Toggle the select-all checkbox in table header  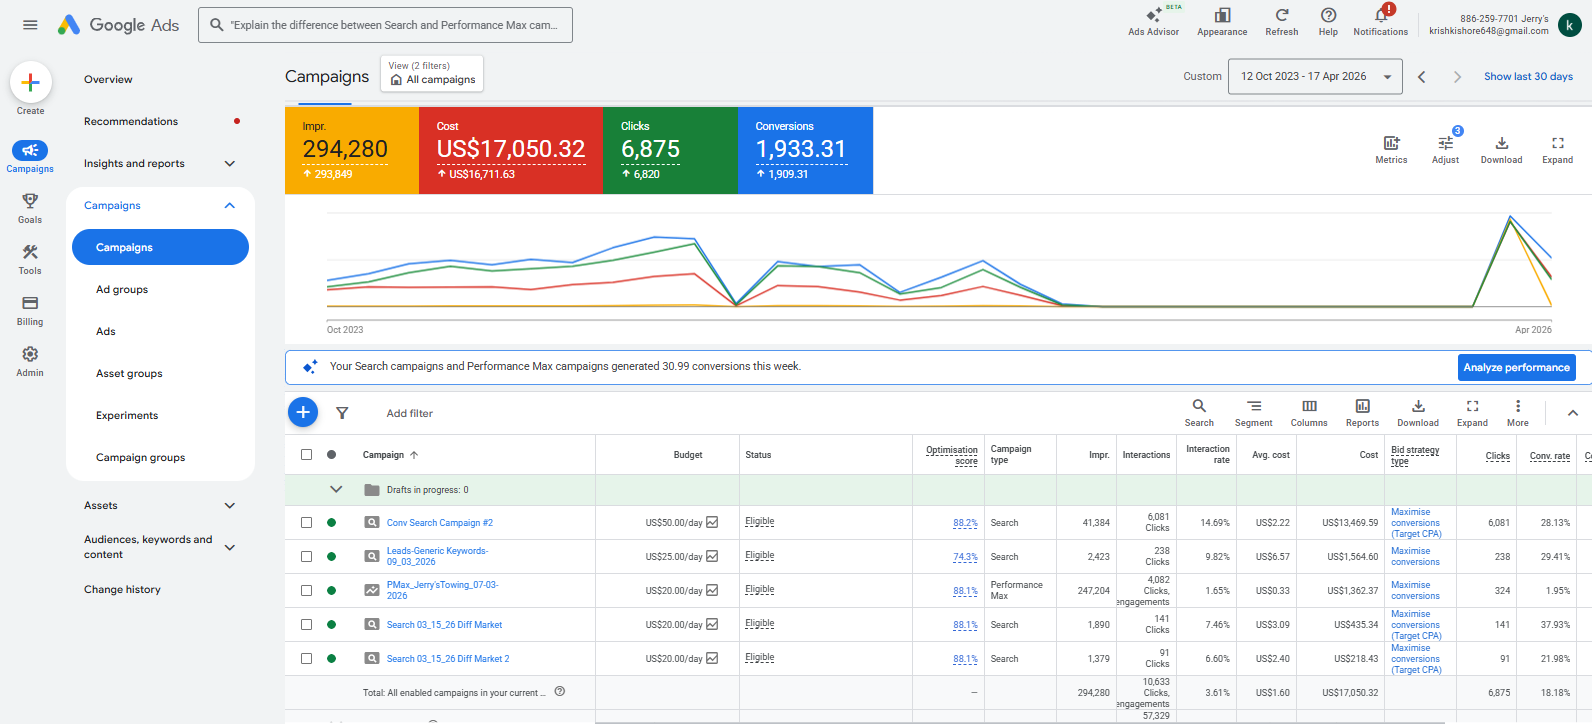click(306, 455)
